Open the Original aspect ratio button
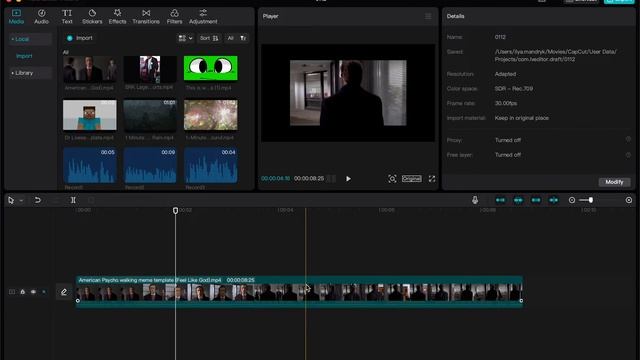The image size is (640, 360). point(411,179)
